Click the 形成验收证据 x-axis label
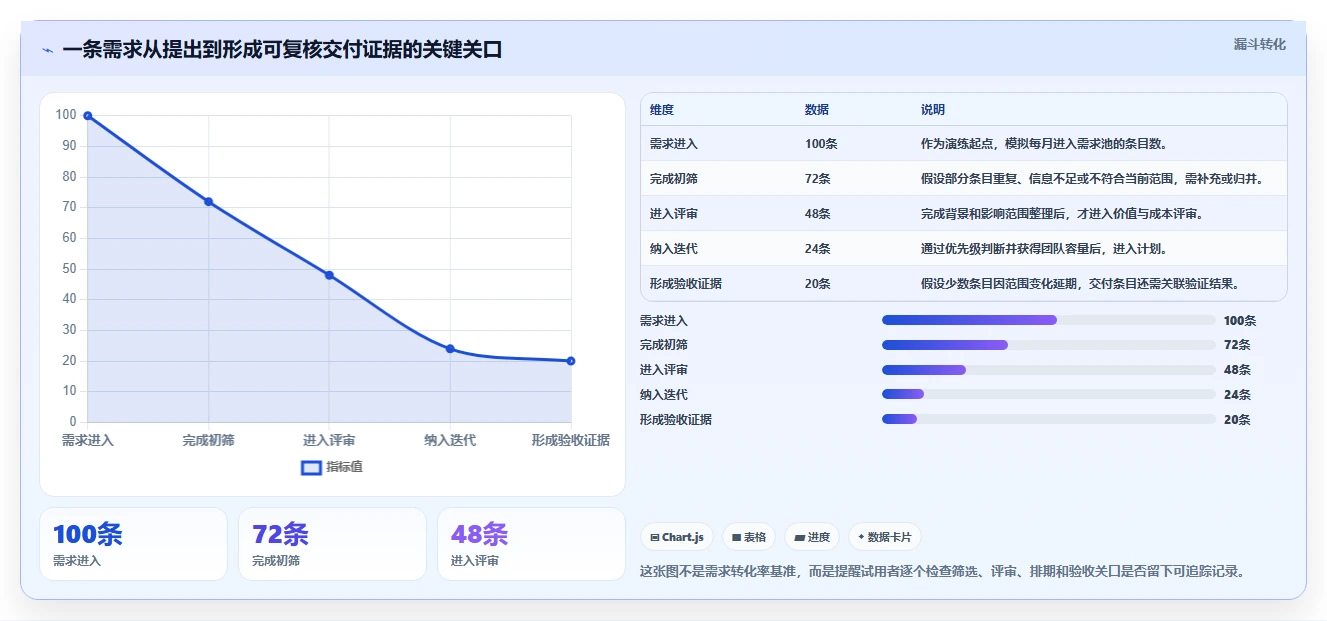Image resolution: width=1327 pixels, height=621 pixels. coord(571,440)
